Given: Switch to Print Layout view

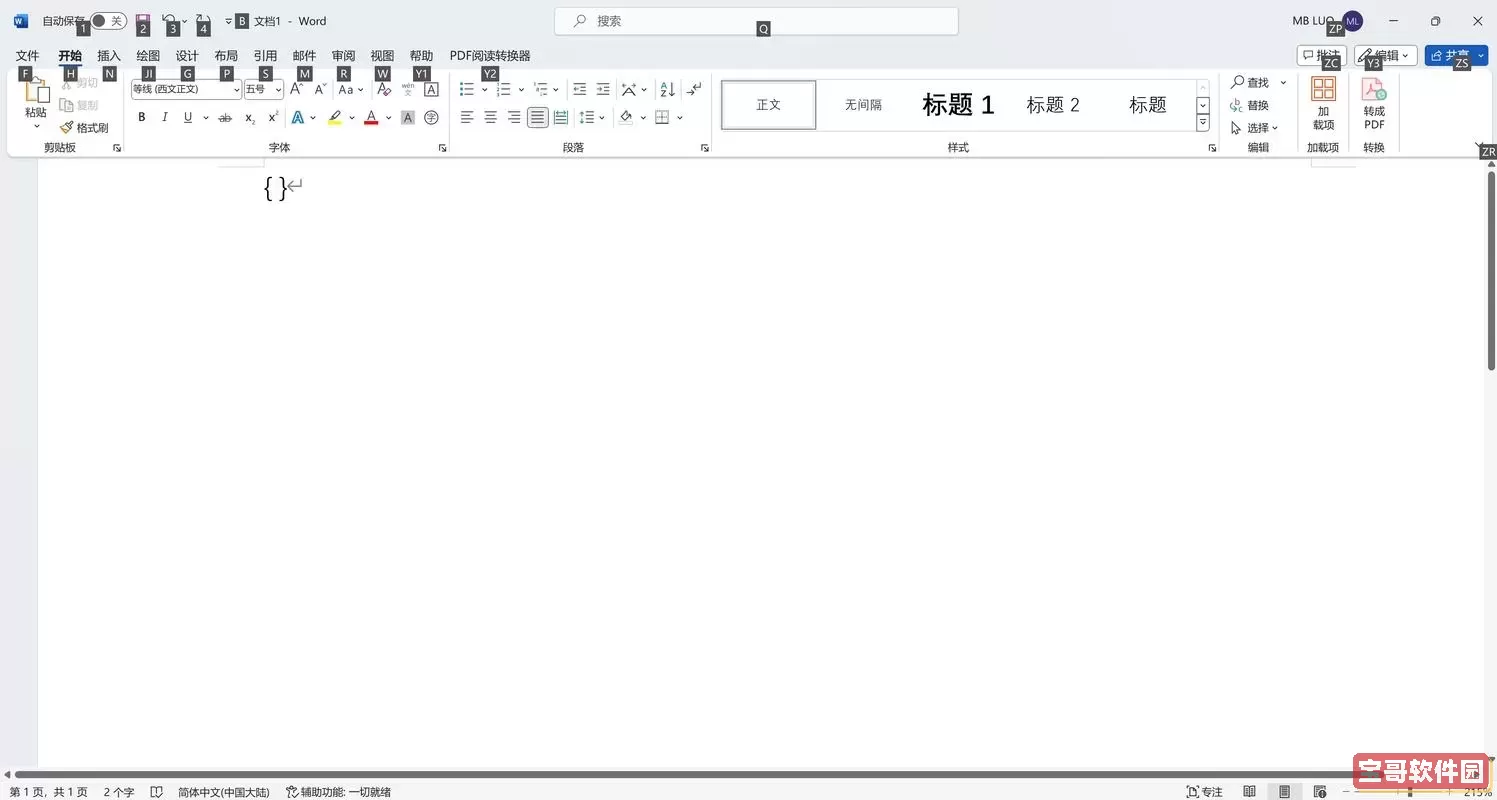Looking at the screenshot, I should click(1285, 792).
